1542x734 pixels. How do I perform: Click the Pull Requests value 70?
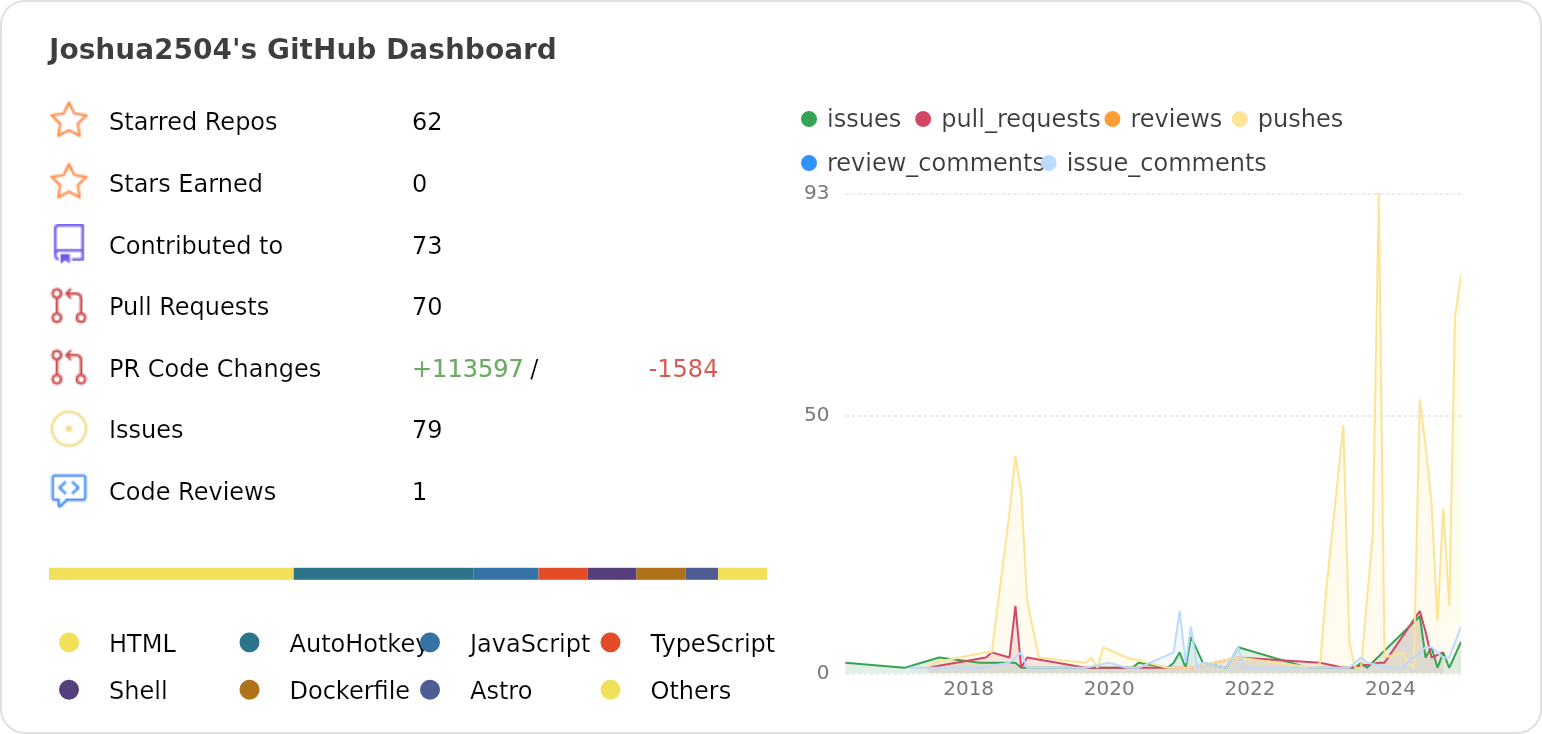coord(427,307)
